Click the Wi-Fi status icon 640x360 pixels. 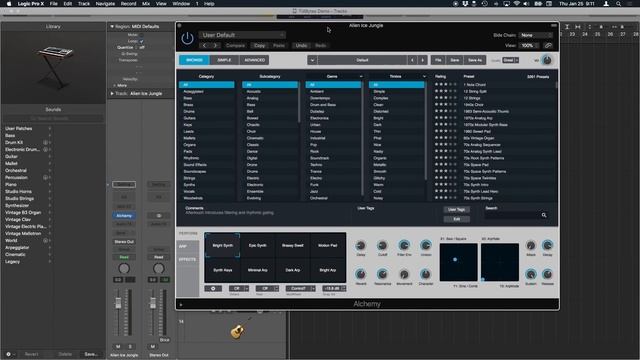pyautogui.click(x=516, y=4)
